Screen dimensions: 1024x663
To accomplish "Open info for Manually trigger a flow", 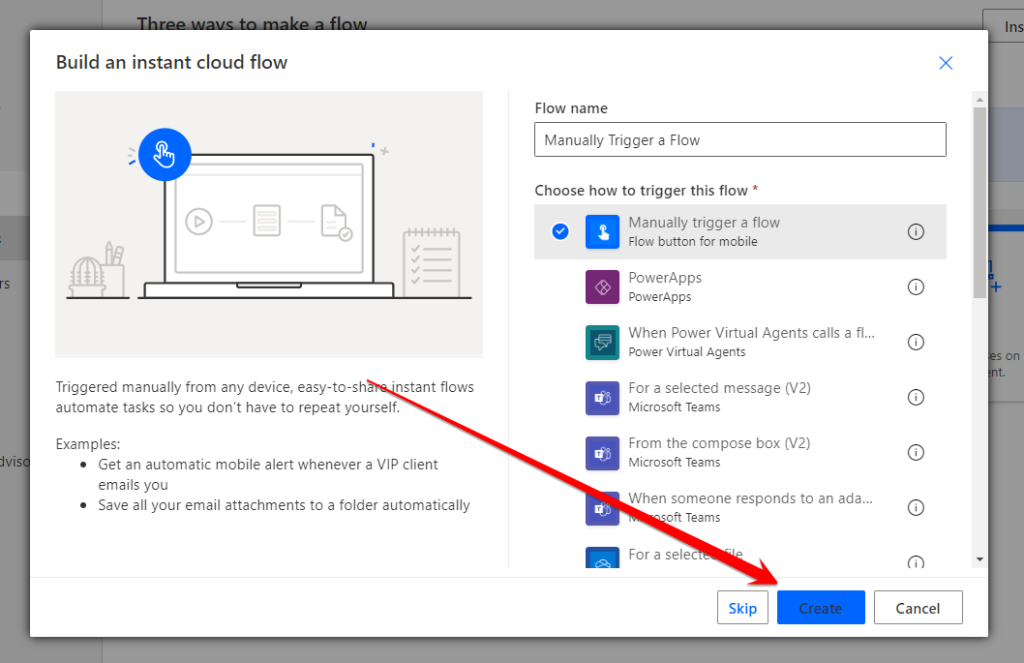I will pos(916,231).
